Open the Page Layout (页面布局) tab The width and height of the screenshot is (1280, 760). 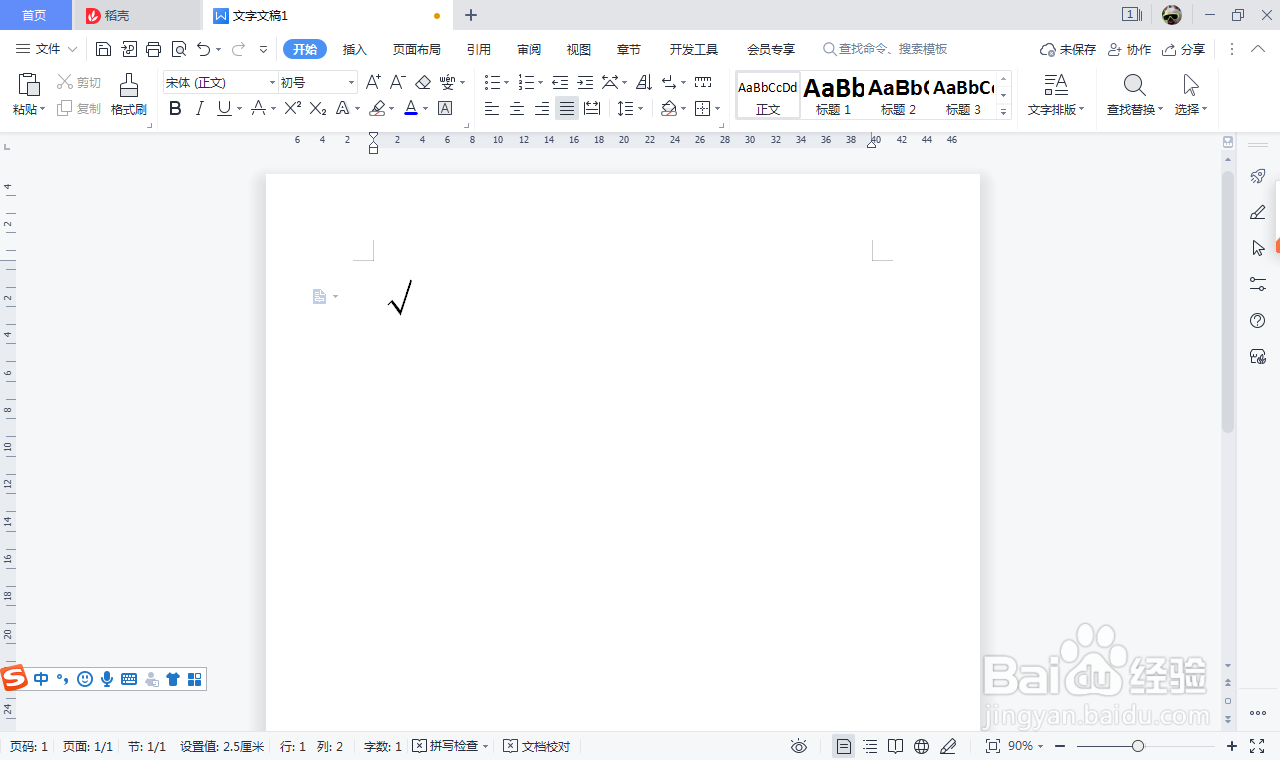(416, 49)
